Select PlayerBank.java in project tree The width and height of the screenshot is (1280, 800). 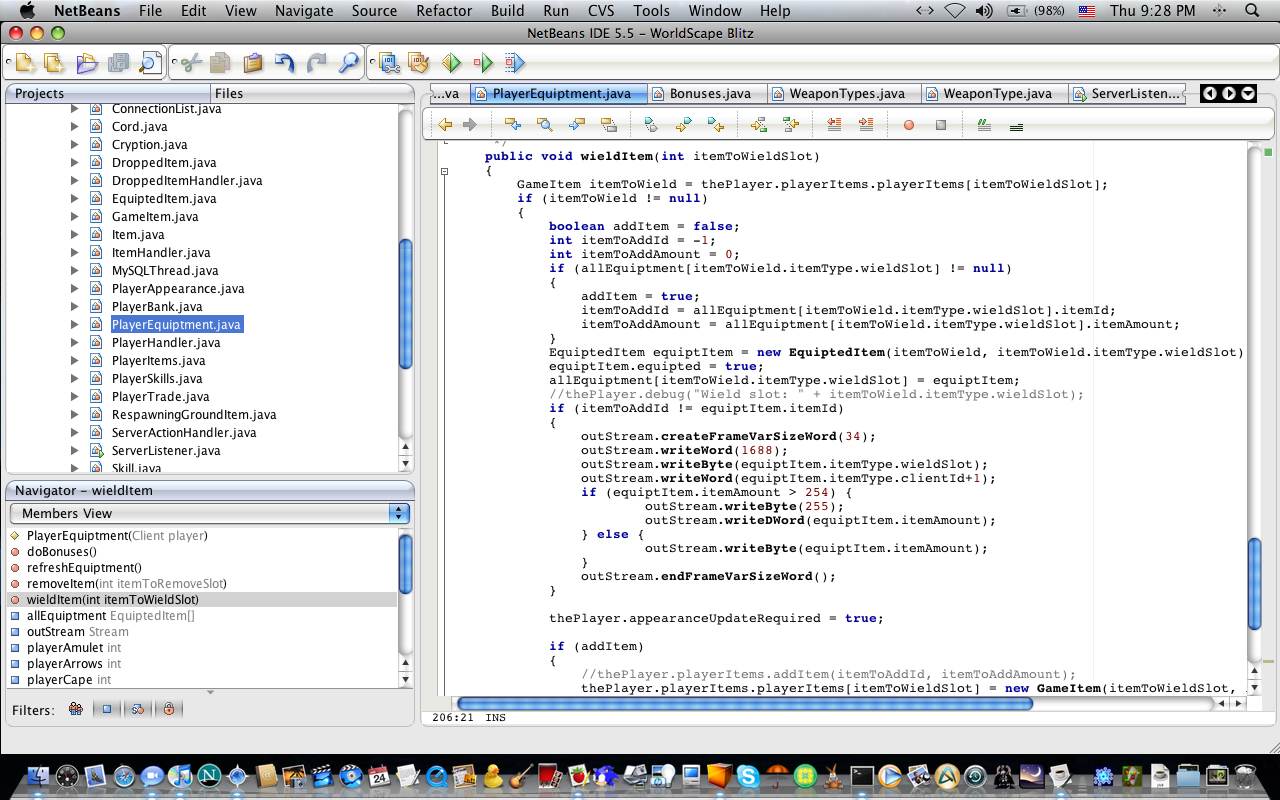[x=157, y=307]
